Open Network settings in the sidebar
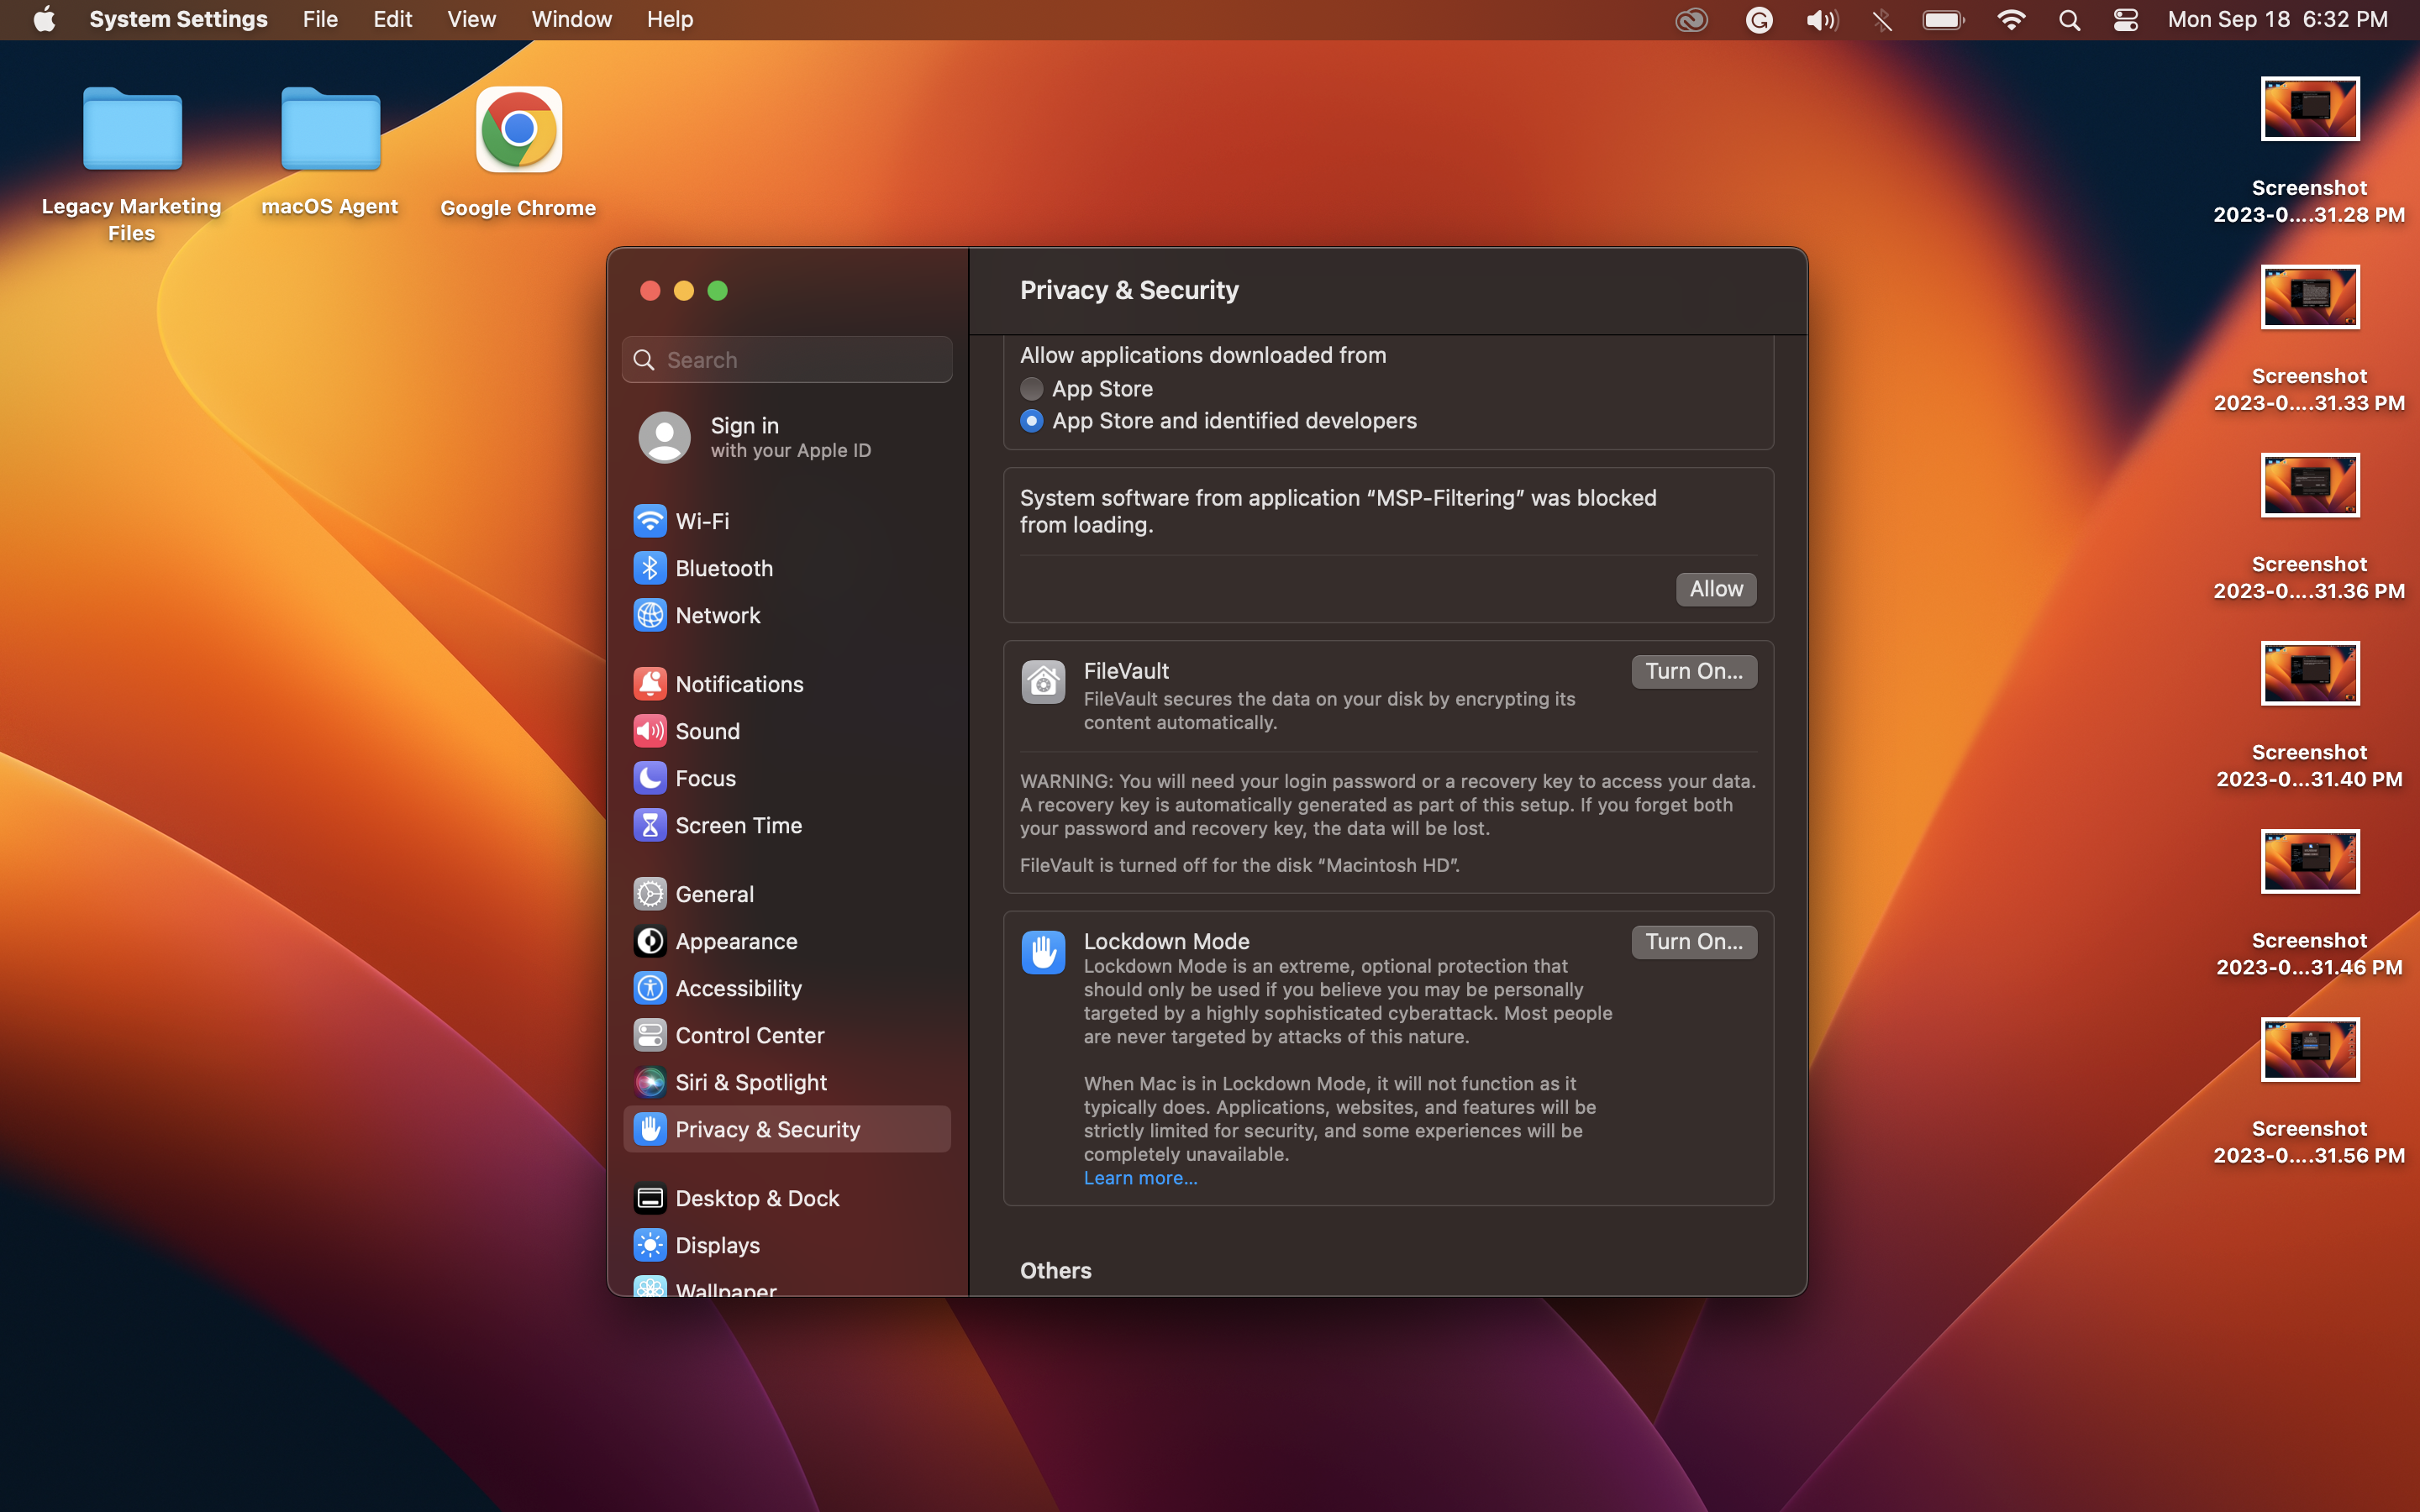2420x1512 pixels. tap(716, 615)
